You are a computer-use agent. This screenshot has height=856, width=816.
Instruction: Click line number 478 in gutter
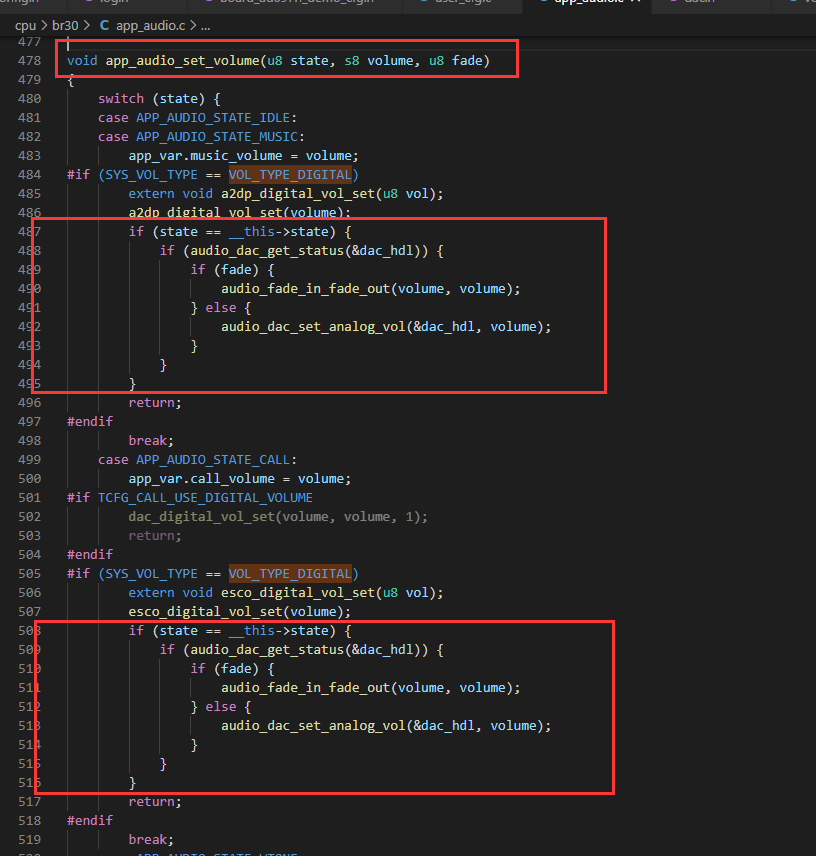(29, 61)
